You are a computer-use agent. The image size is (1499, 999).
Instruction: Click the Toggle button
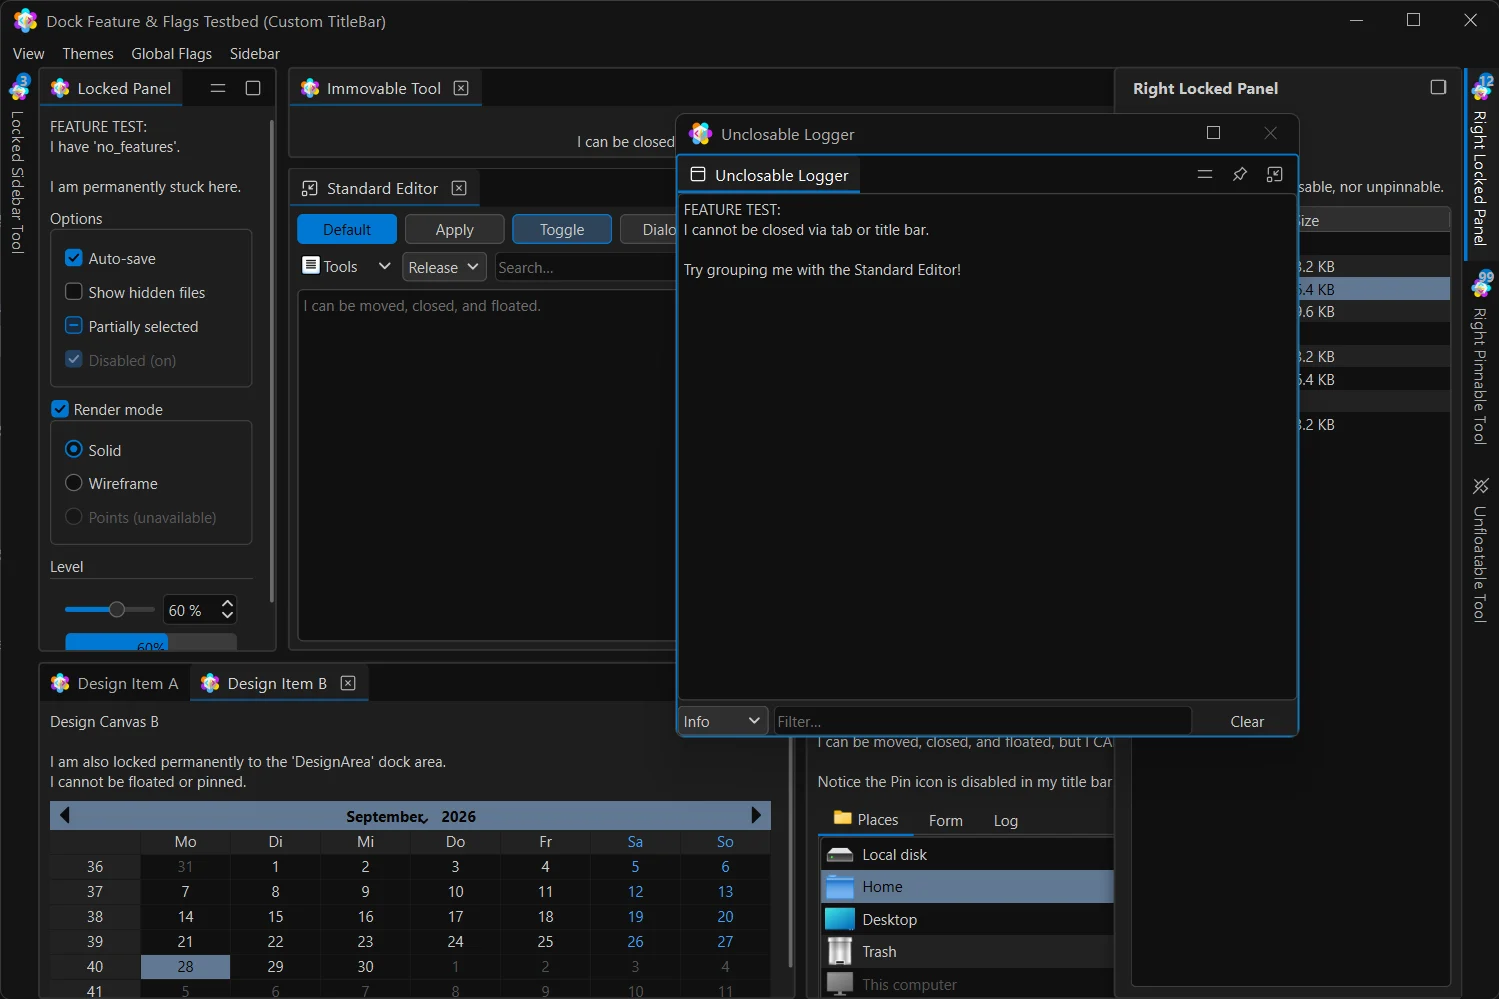(x=562, y=229)
